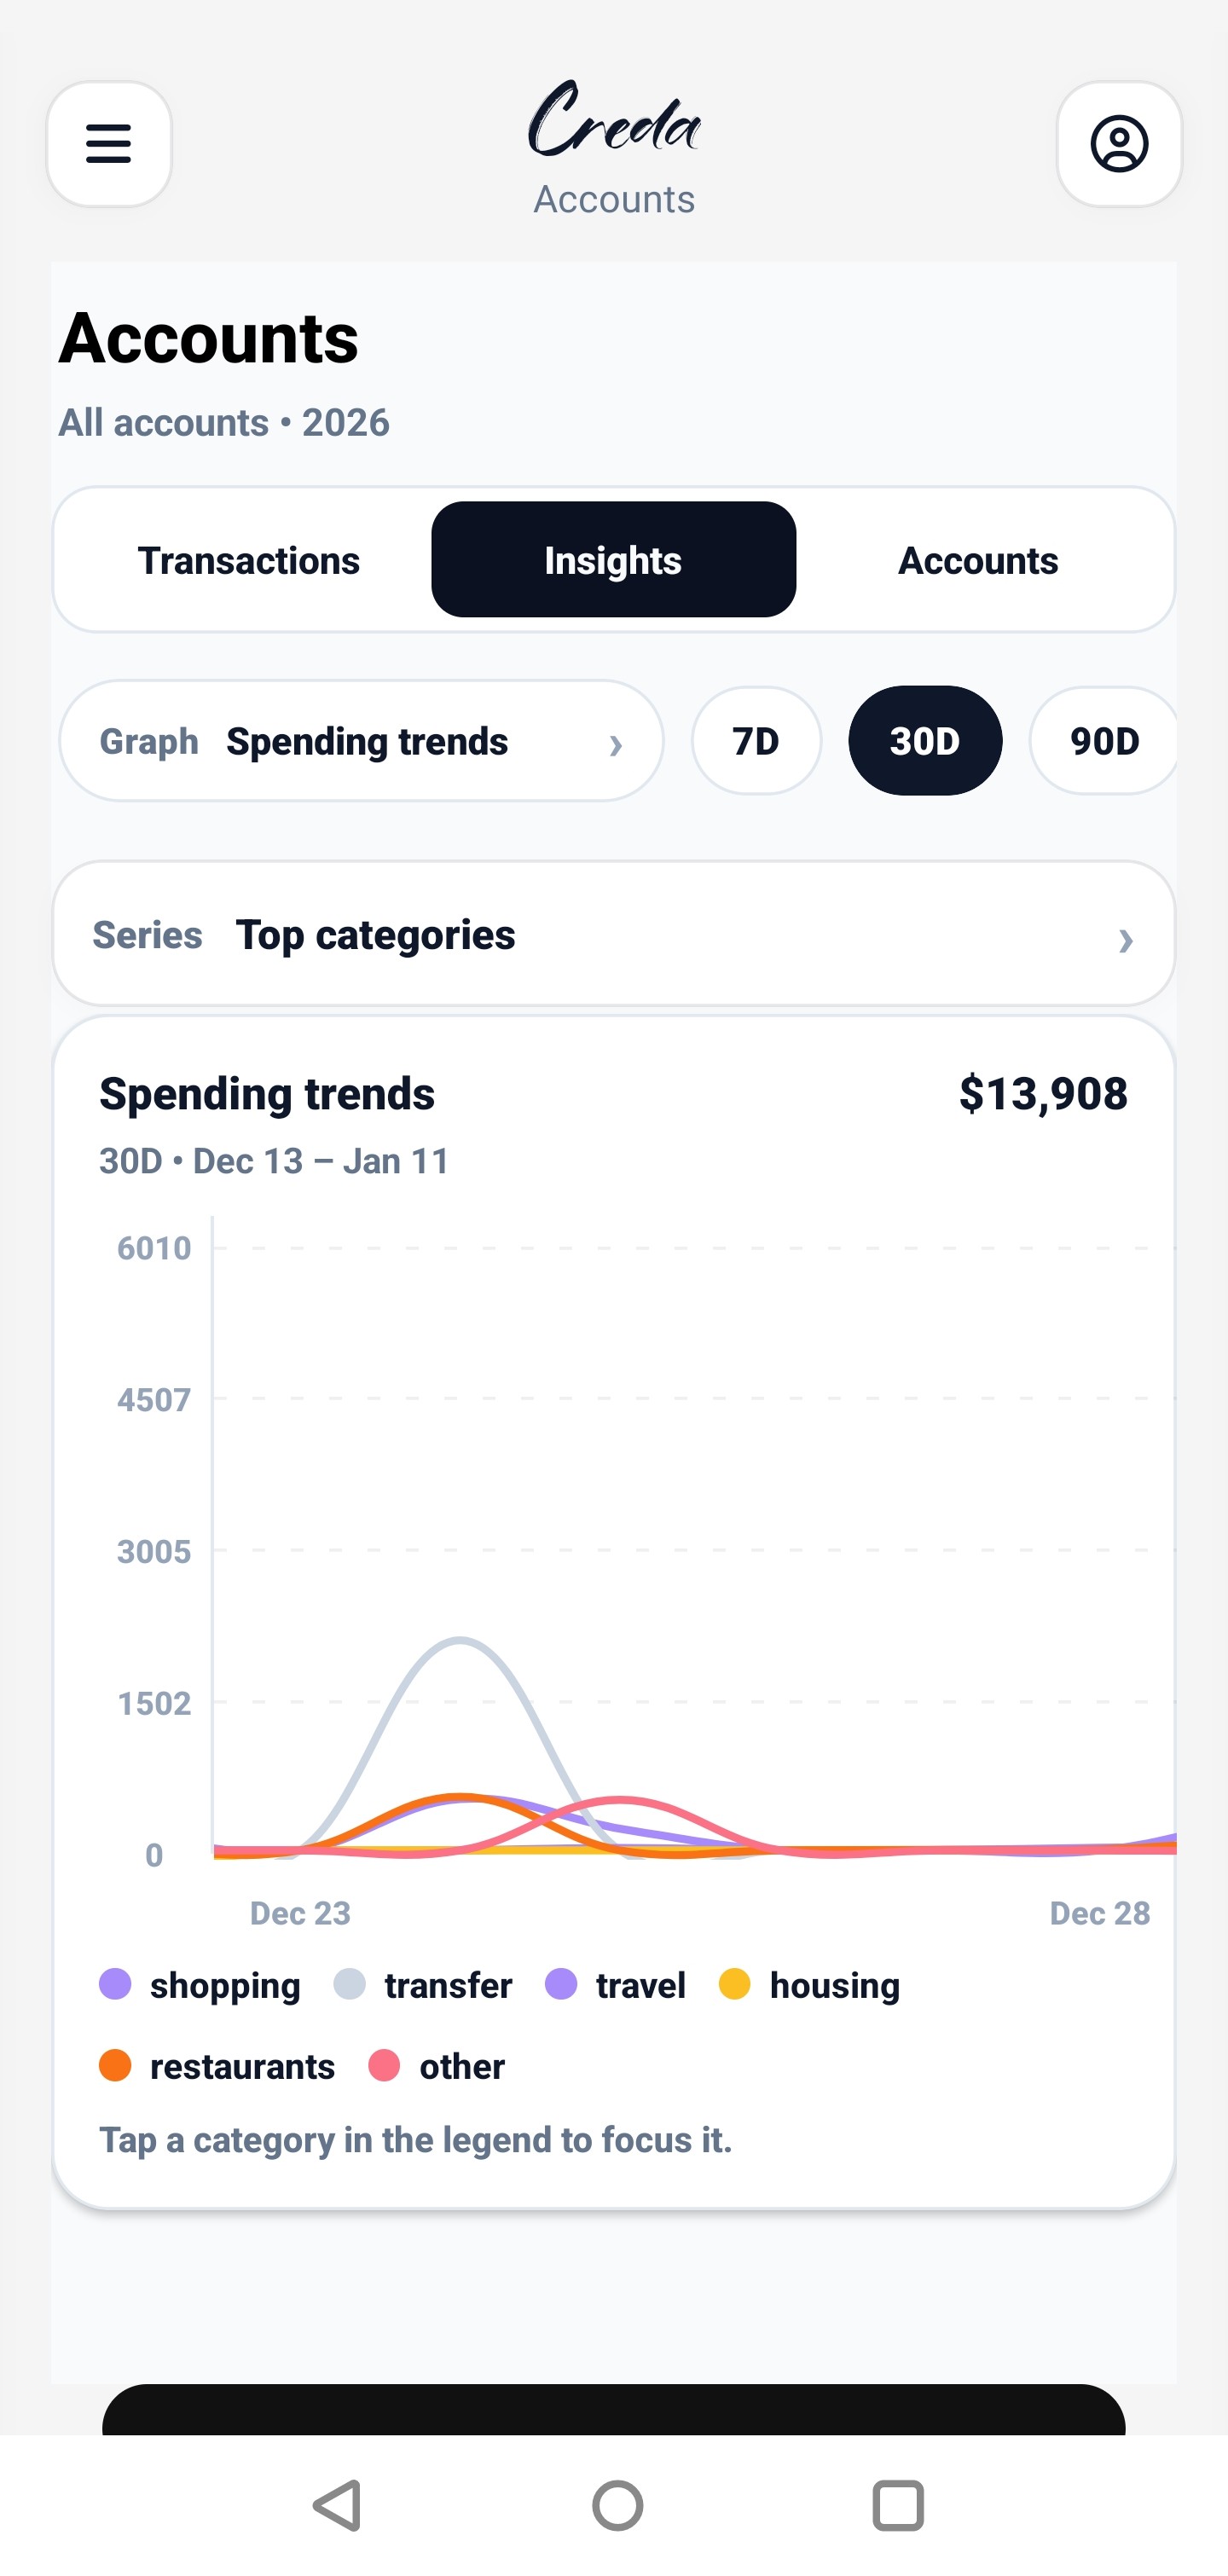Open the user profile icon
The height and width of the screenshot is (2576, 1228).
click(x=1119, y=144)
